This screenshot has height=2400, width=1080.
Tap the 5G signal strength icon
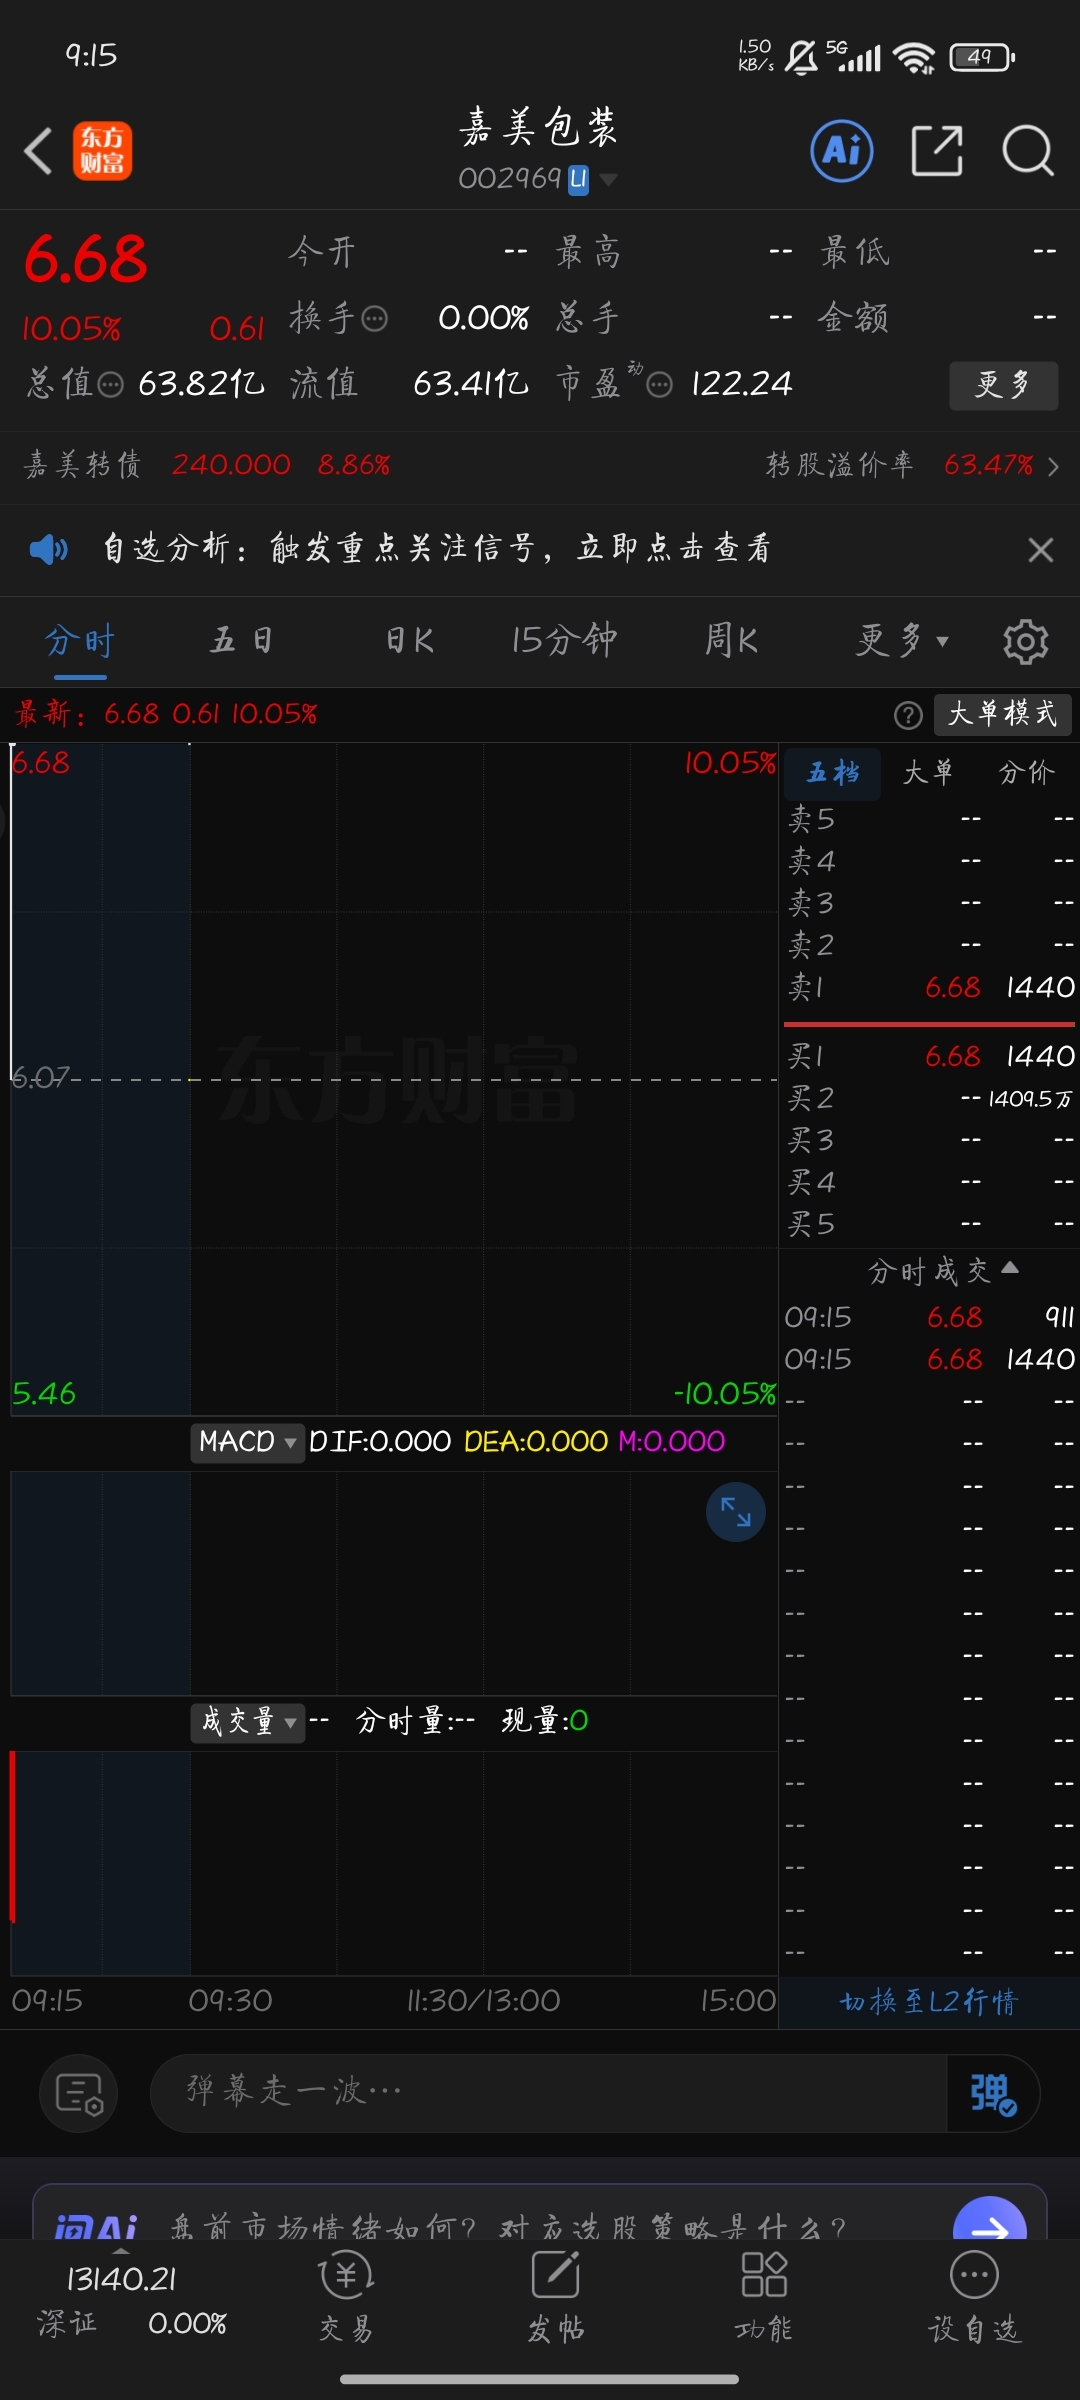tap(853, 56)
